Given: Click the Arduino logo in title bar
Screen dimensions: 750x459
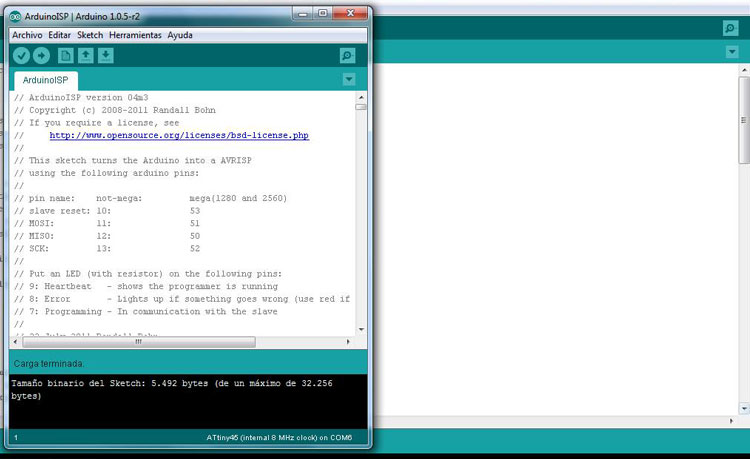Looking at the screenshot, I should click(15, 17).
